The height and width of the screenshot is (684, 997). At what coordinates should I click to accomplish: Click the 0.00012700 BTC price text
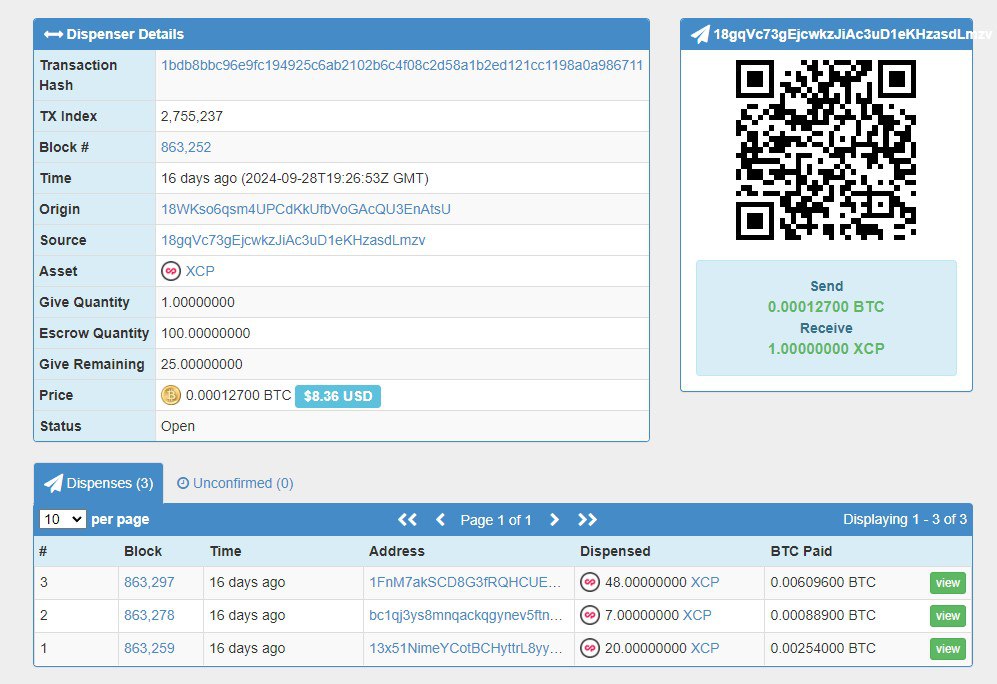point(238,395)
